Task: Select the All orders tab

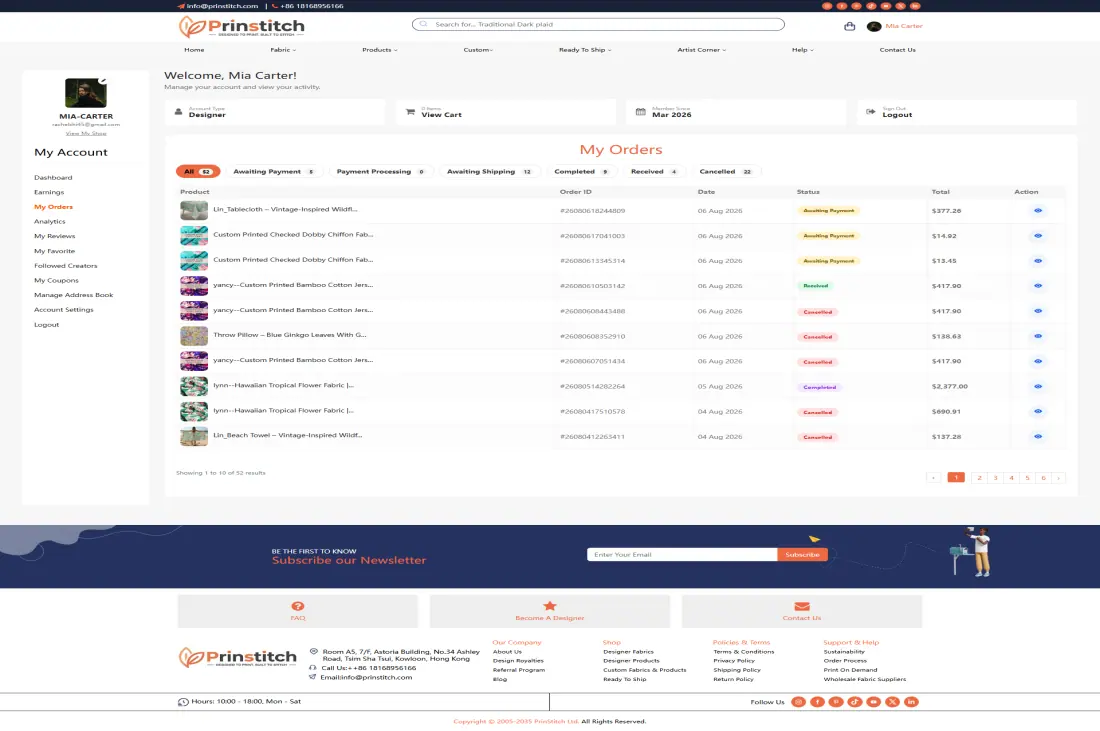Action: point(198,171)
